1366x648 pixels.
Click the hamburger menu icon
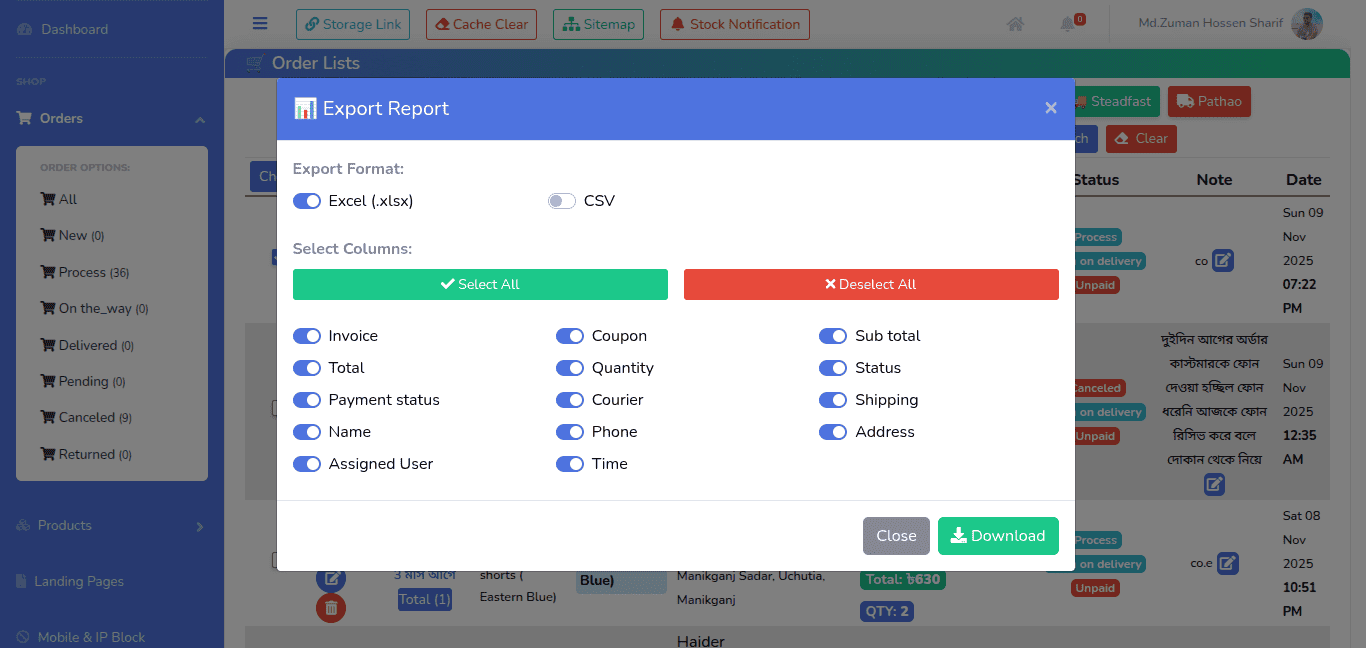pyautogui.click(x=260, y=24)
